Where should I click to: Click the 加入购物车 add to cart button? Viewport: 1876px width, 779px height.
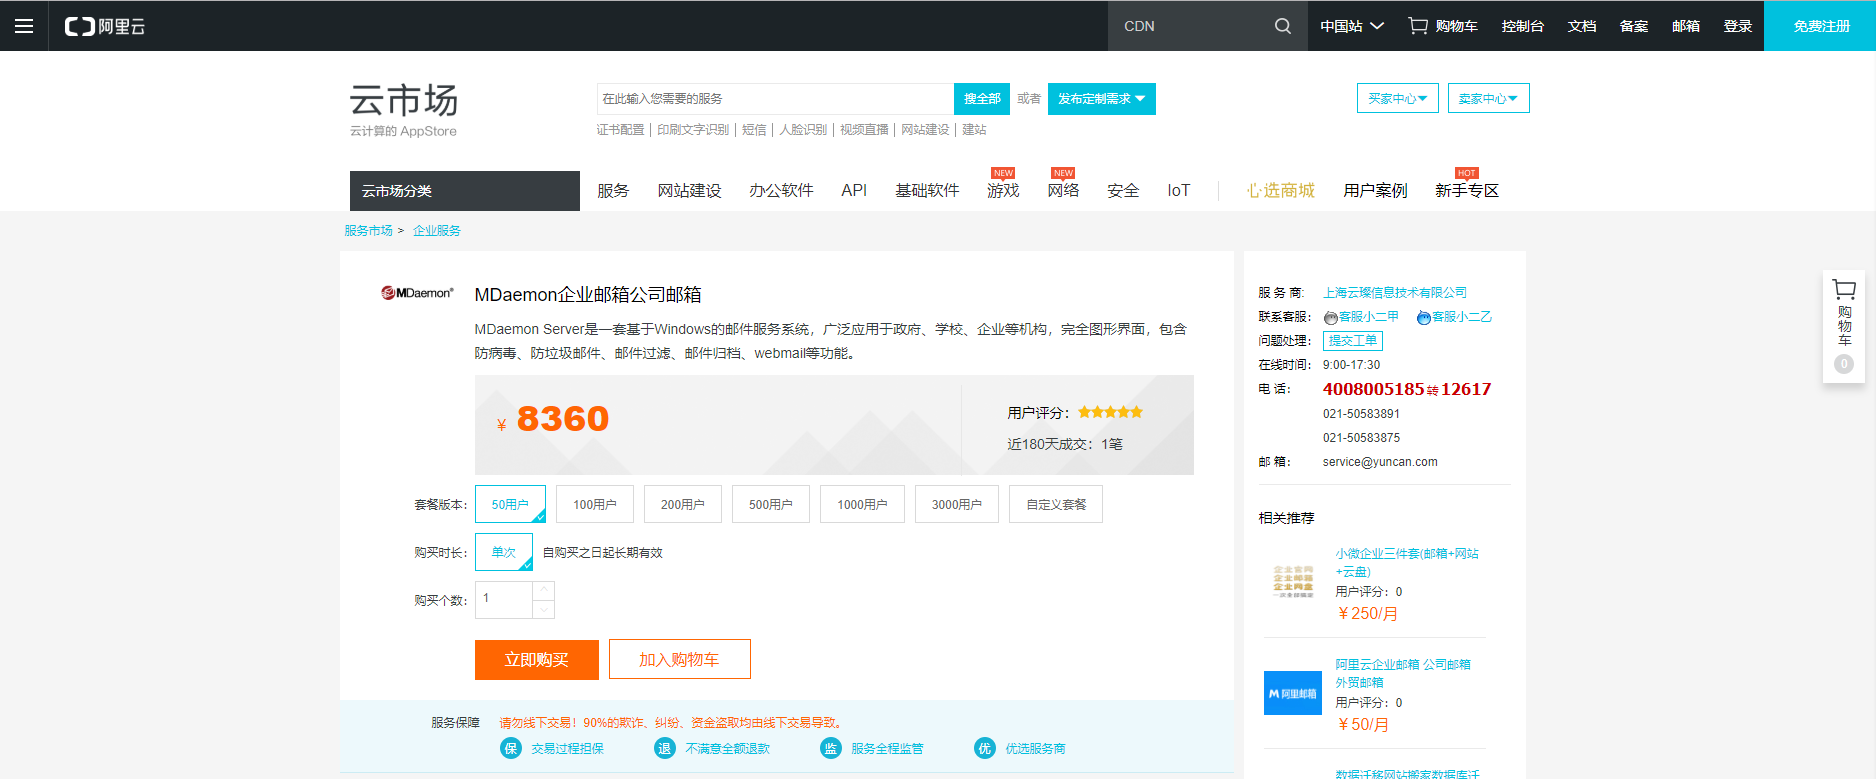(x=680, y=660)
